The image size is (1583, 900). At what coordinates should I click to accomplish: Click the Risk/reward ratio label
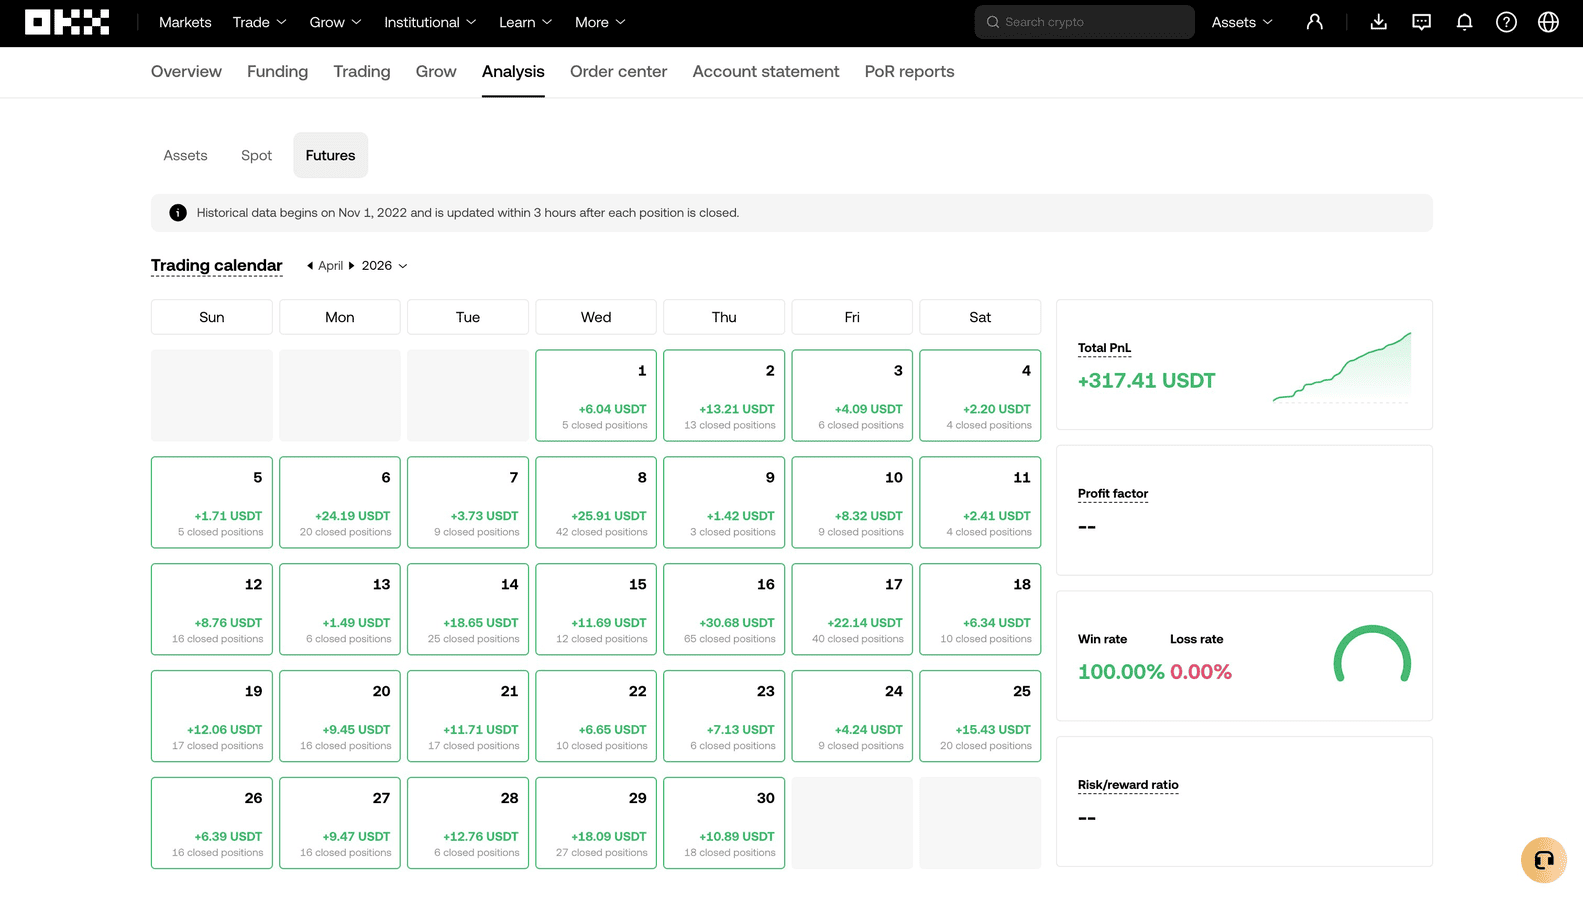coord(1128,785)
